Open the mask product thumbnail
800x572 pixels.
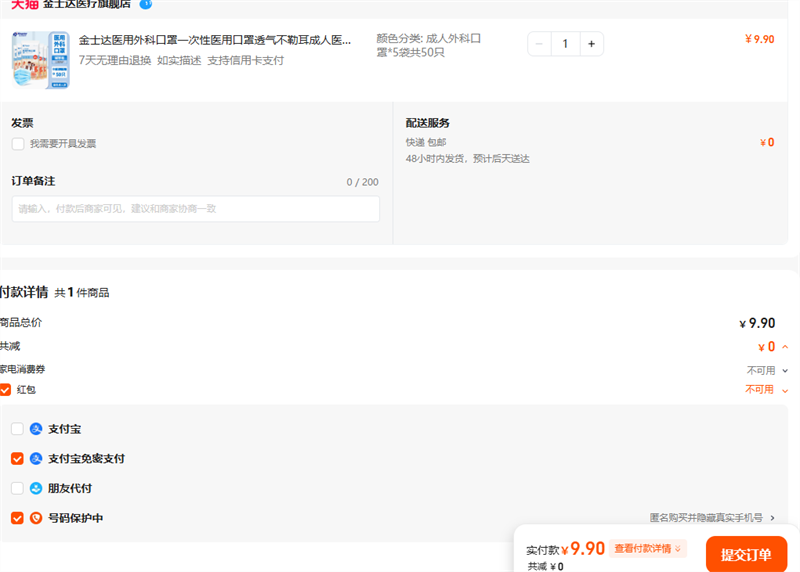point(40,60)
